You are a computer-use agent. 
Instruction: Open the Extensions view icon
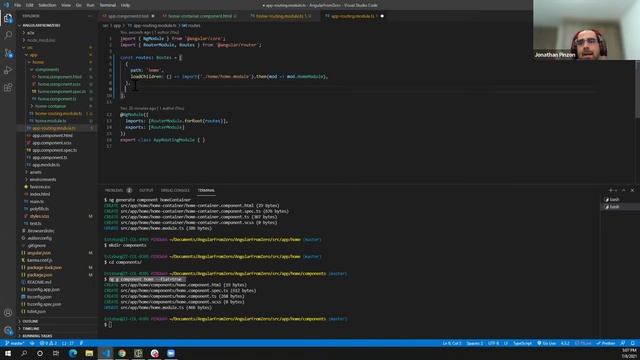8,87
